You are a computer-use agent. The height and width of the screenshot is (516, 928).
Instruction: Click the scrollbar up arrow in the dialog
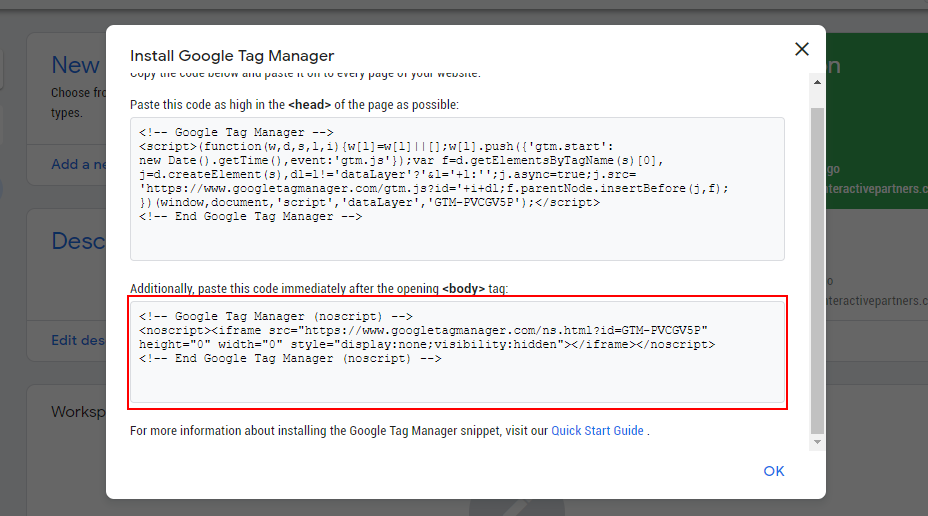tap(817, 82)
